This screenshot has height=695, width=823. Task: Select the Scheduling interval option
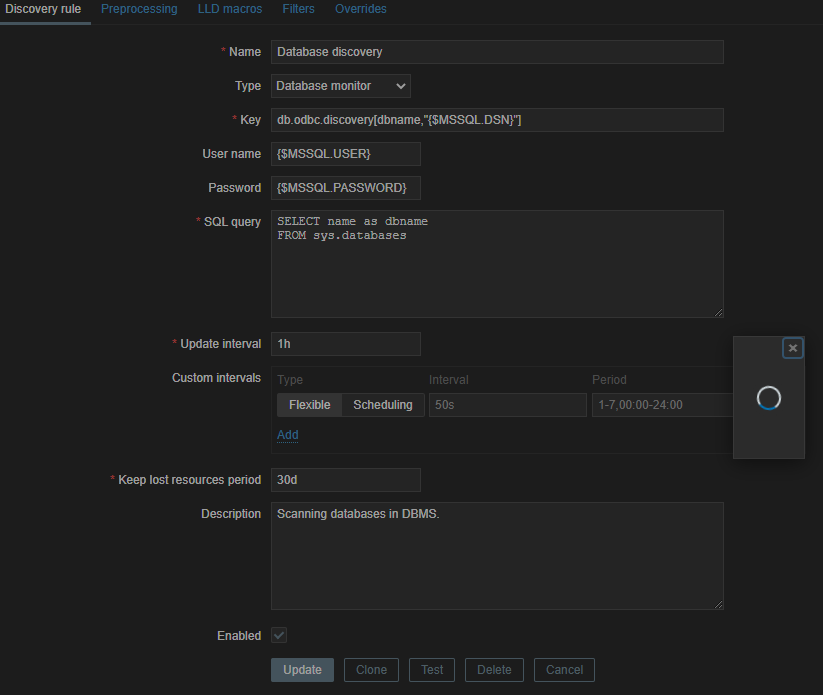coord(382,405)
